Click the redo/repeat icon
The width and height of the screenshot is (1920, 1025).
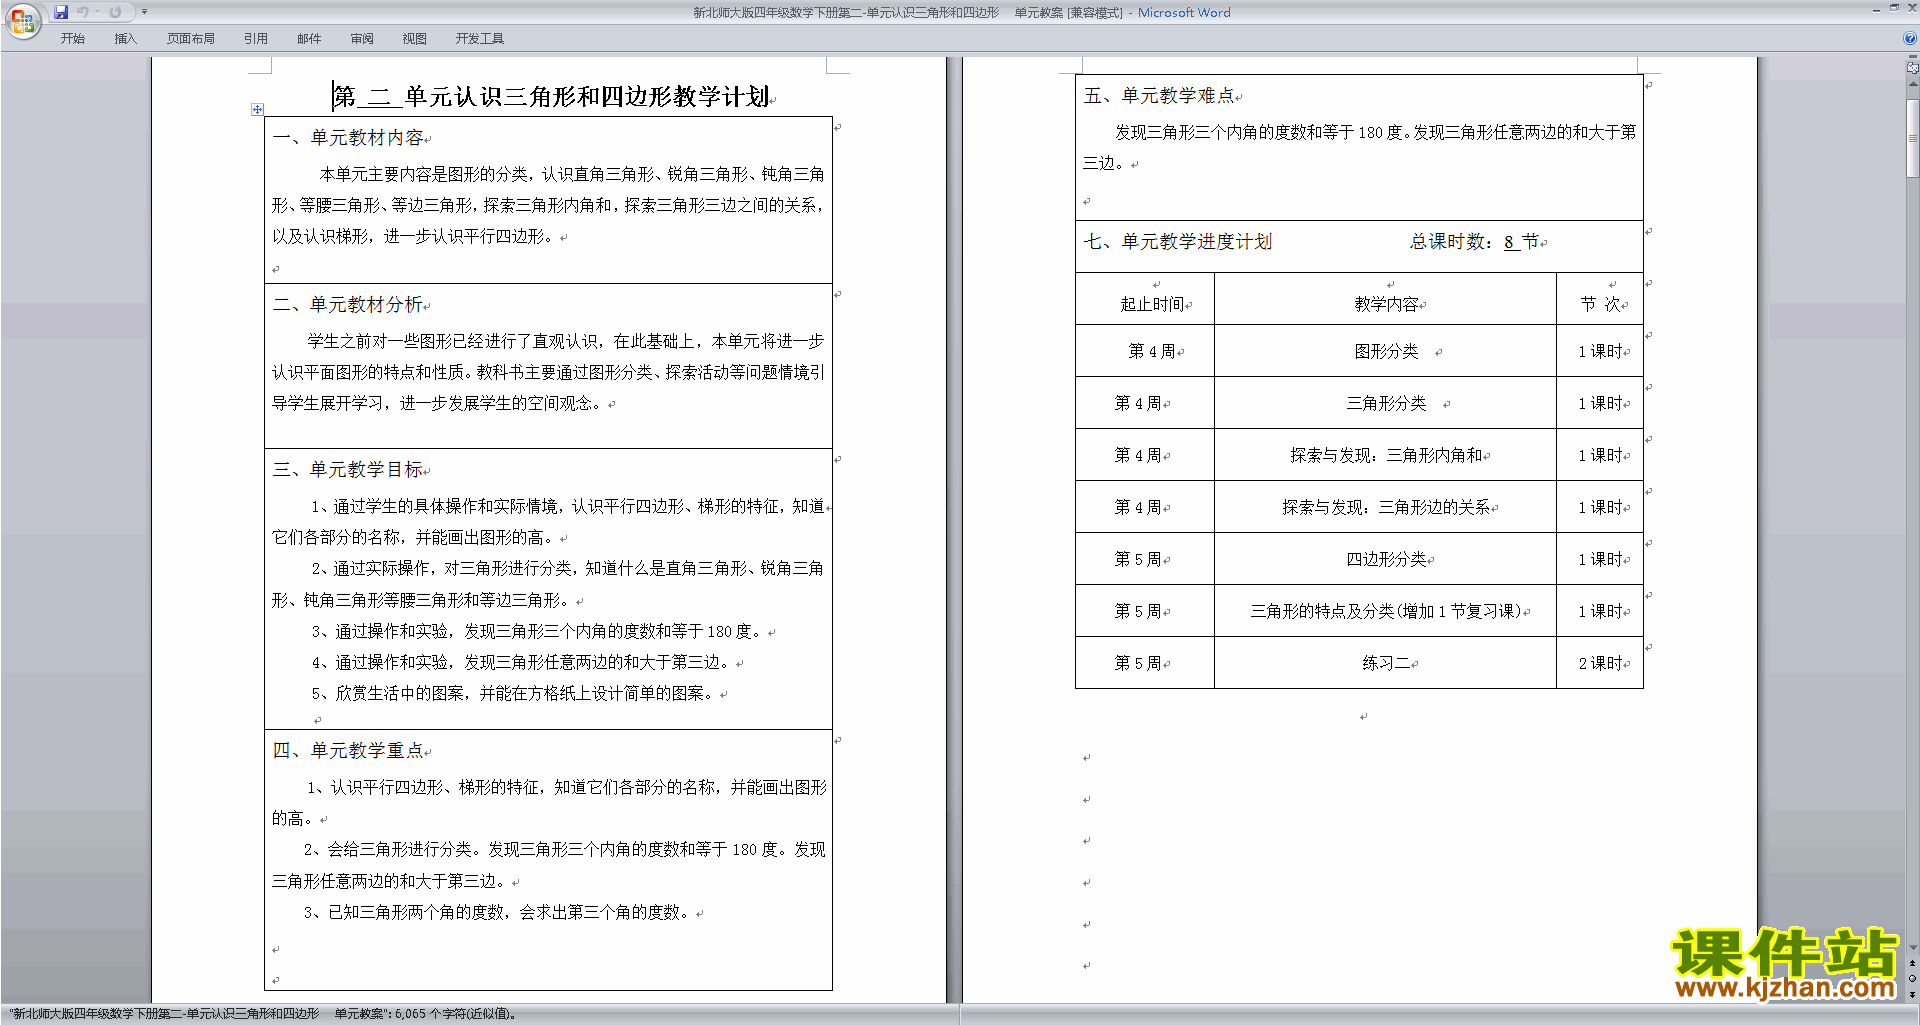116,12
